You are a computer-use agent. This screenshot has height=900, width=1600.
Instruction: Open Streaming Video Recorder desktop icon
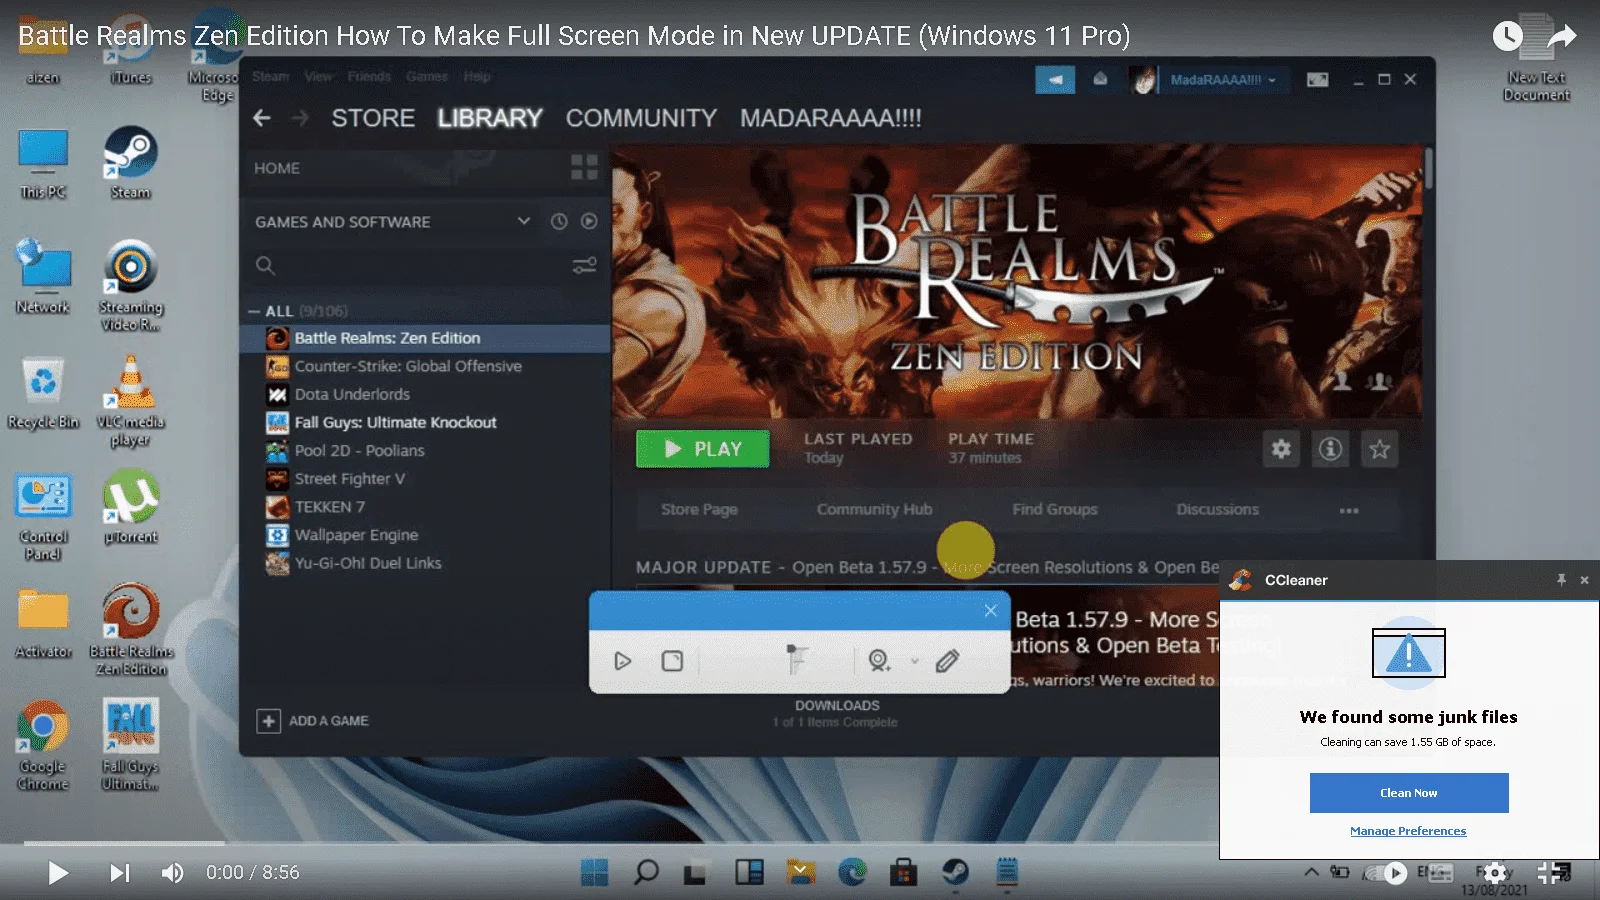pos(130,285)
